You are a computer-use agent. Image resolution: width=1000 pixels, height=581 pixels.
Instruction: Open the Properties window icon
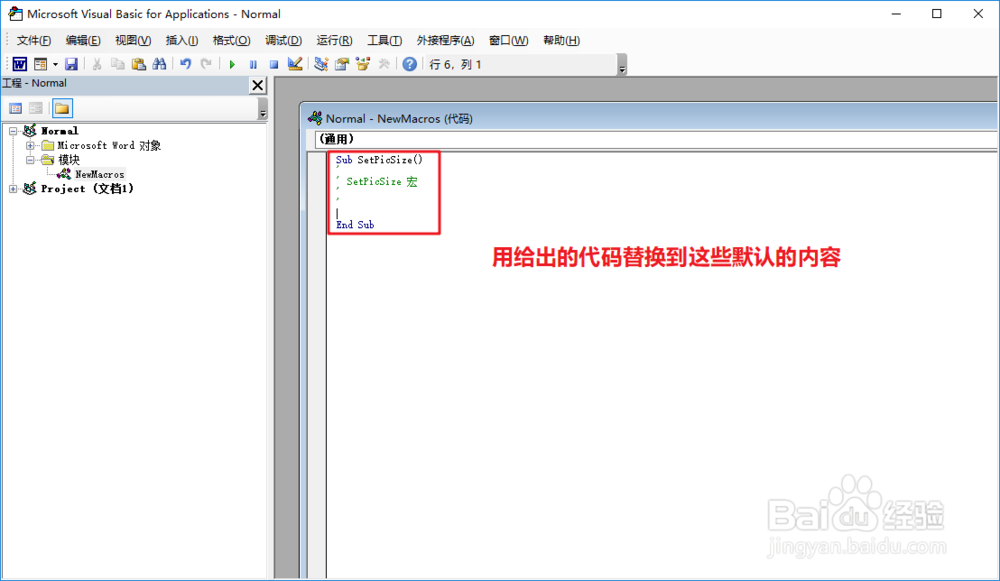coord(342,64)
